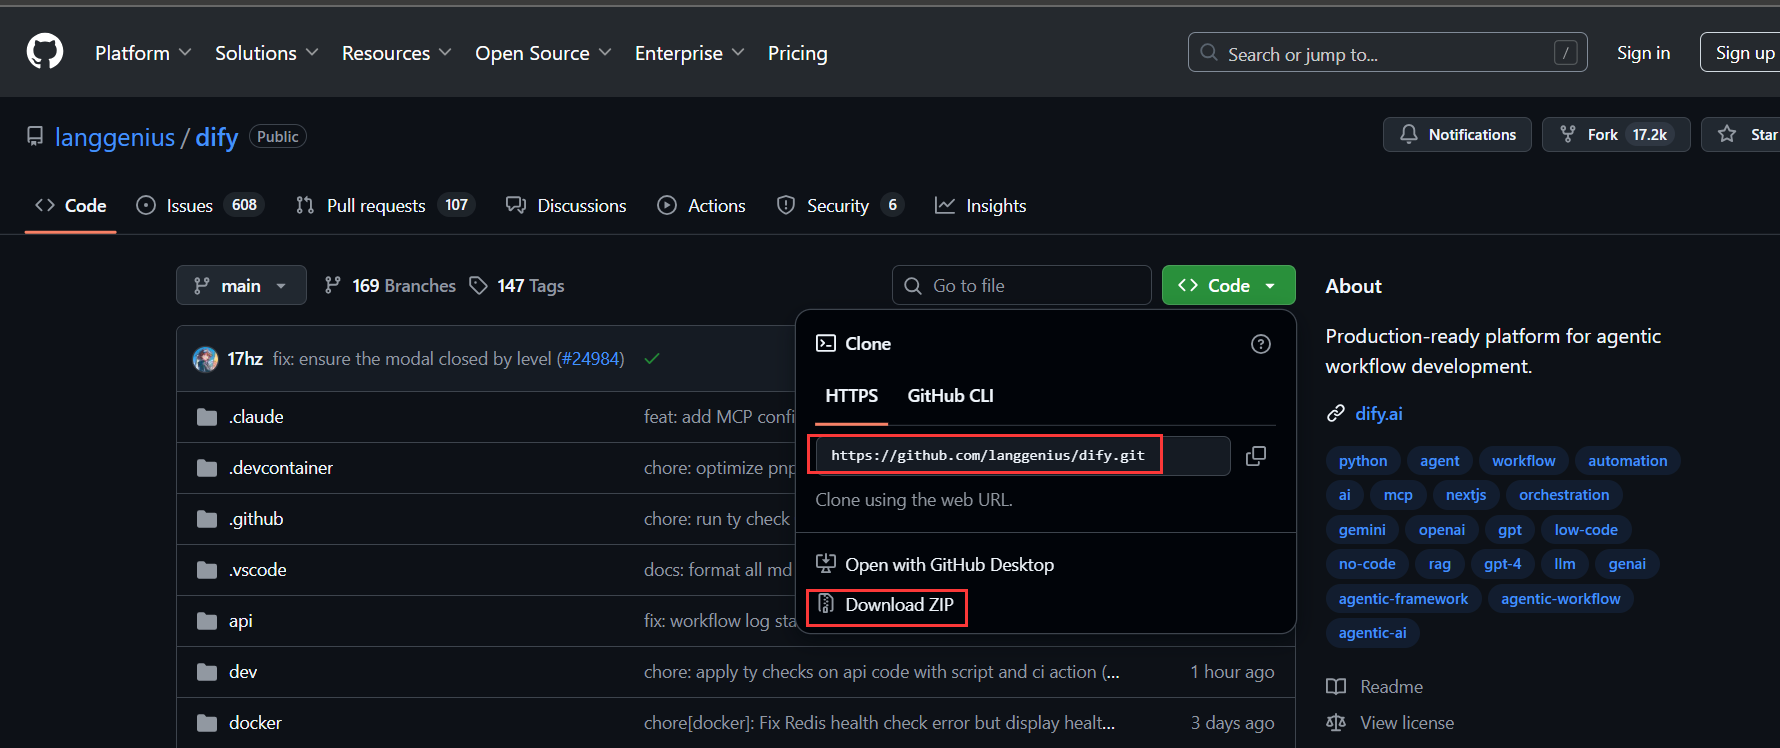Open the Solutions navigation dropdown
This screenshot has width=1780, height=748.
(x=266, y=53)
